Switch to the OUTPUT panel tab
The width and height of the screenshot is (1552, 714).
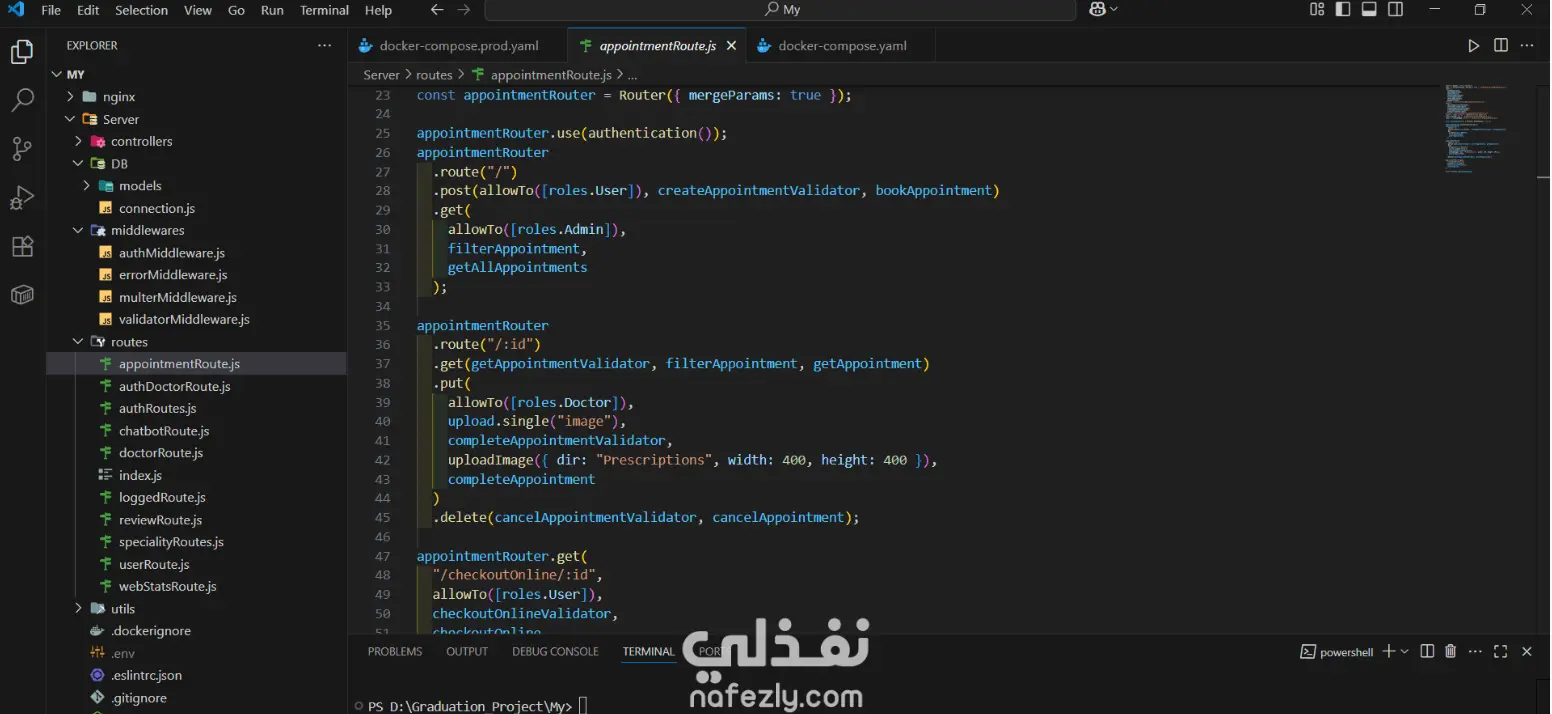[467, 652]
